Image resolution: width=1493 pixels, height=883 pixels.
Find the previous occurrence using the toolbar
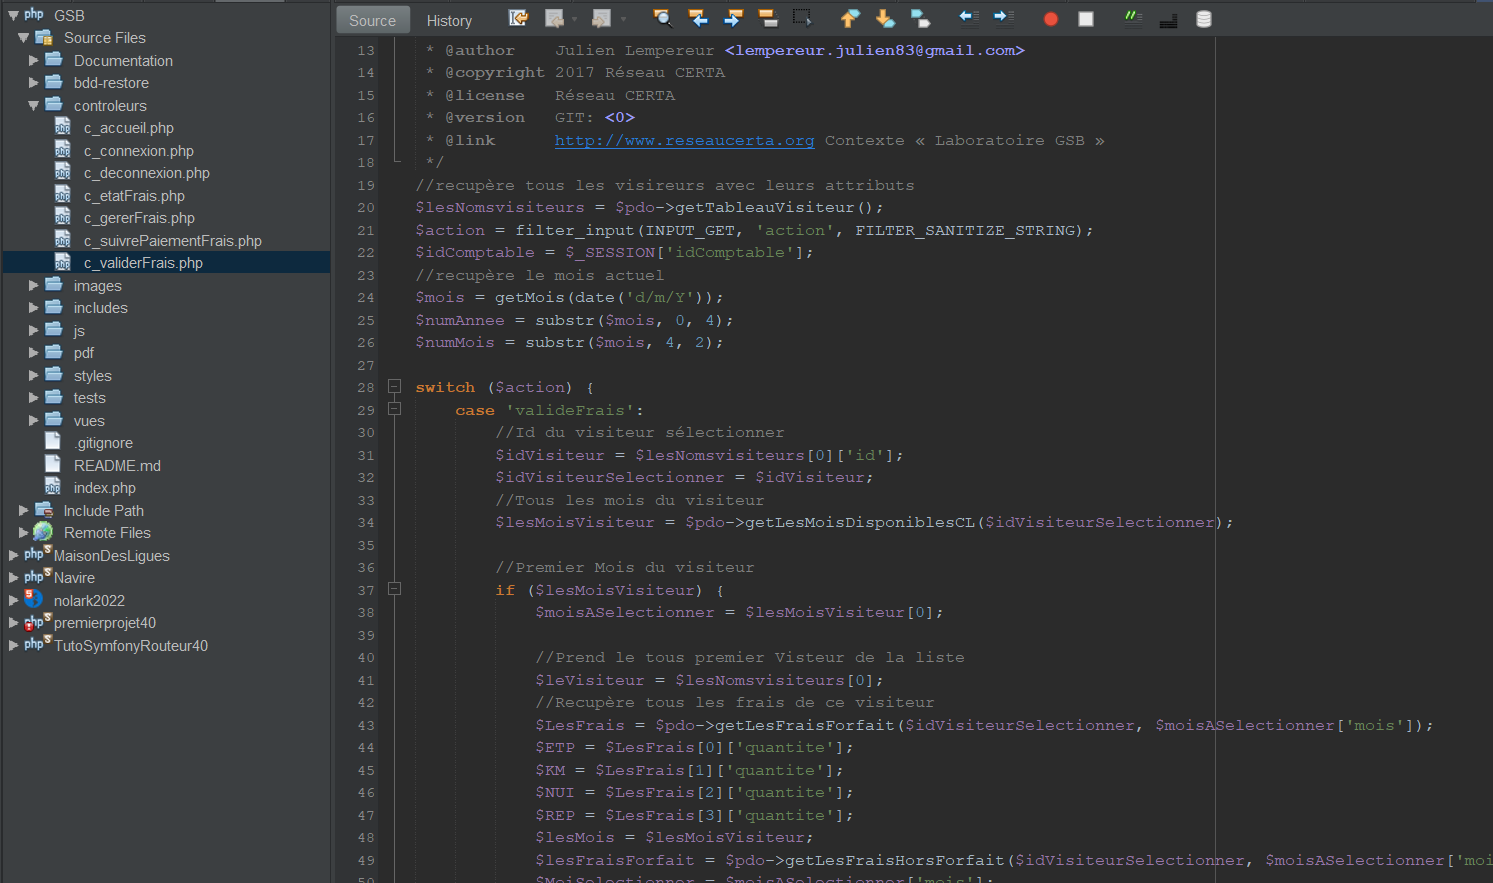click(698, 18)
